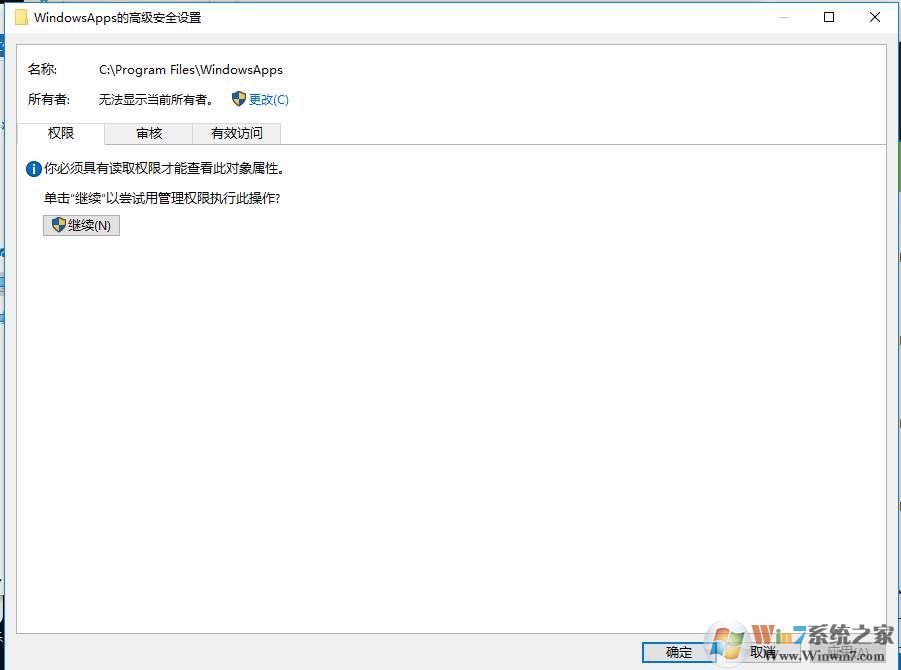Confirm with the 确定 button
Screen dimensions: 901x670
click(x=679, y=652)
